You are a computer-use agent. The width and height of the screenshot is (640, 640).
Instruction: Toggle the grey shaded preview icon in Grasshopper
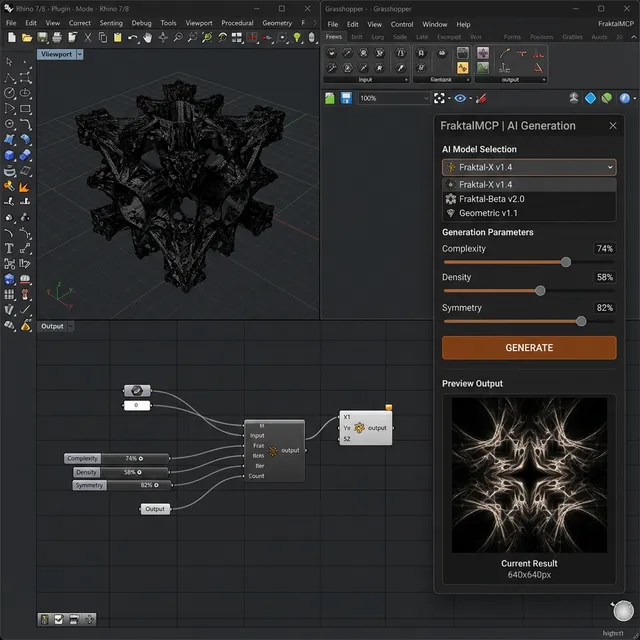574,98
